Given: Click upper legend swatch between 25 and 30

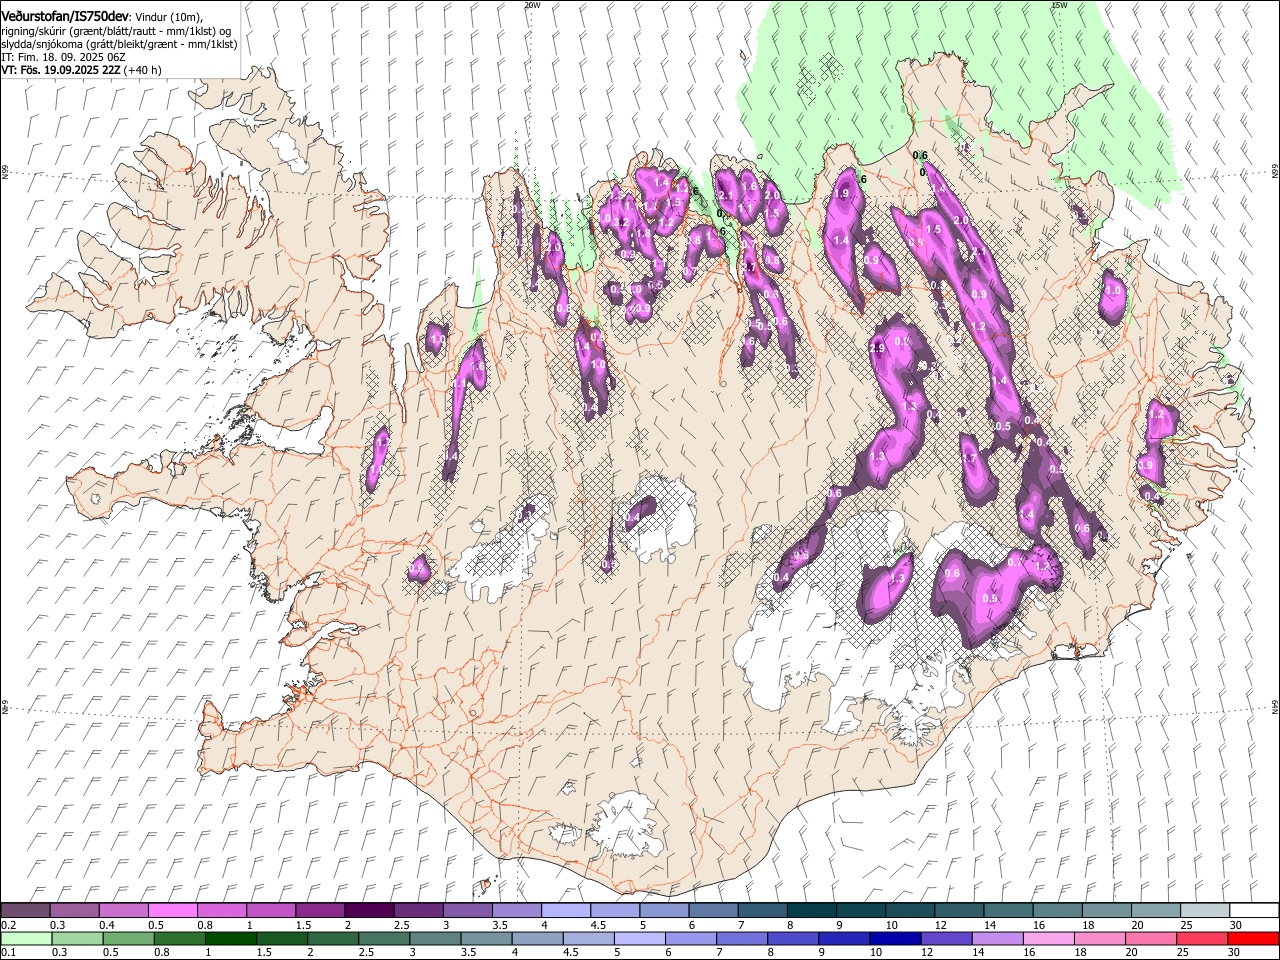Looking at the screenshot, I should (x=1206, y=910).
